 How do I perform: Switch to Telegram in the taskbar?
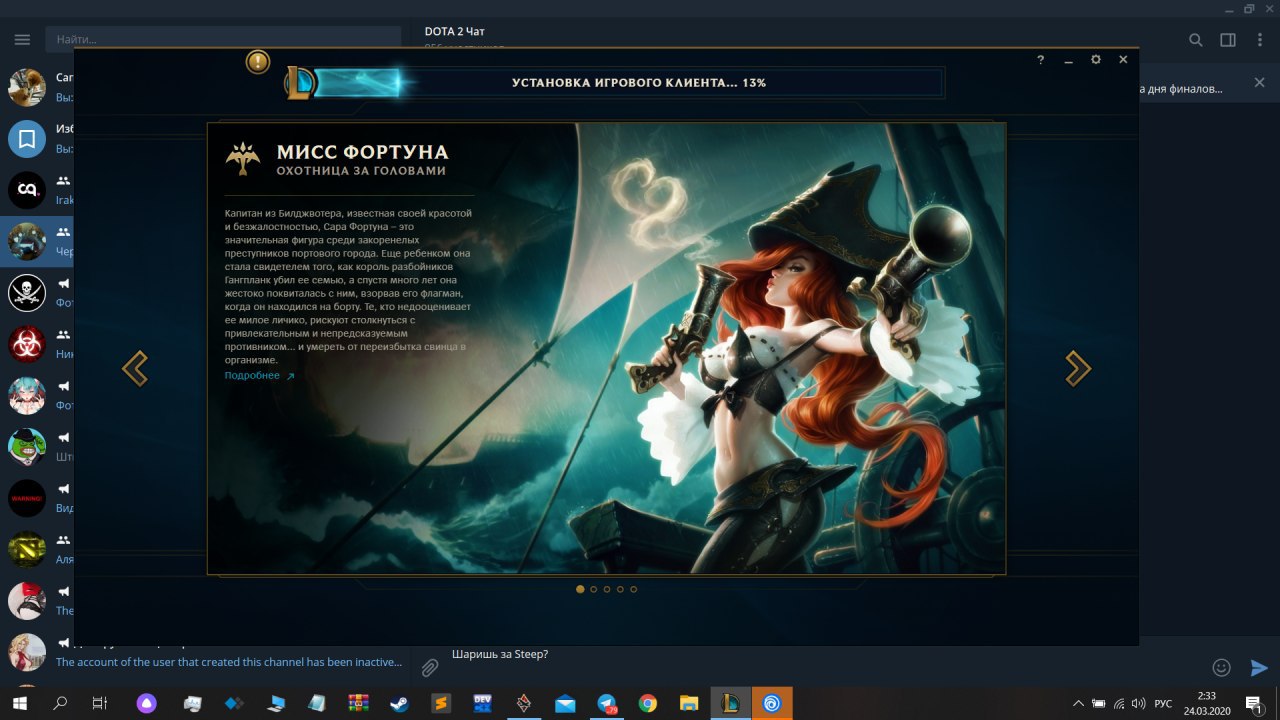(x=607, y=703)
